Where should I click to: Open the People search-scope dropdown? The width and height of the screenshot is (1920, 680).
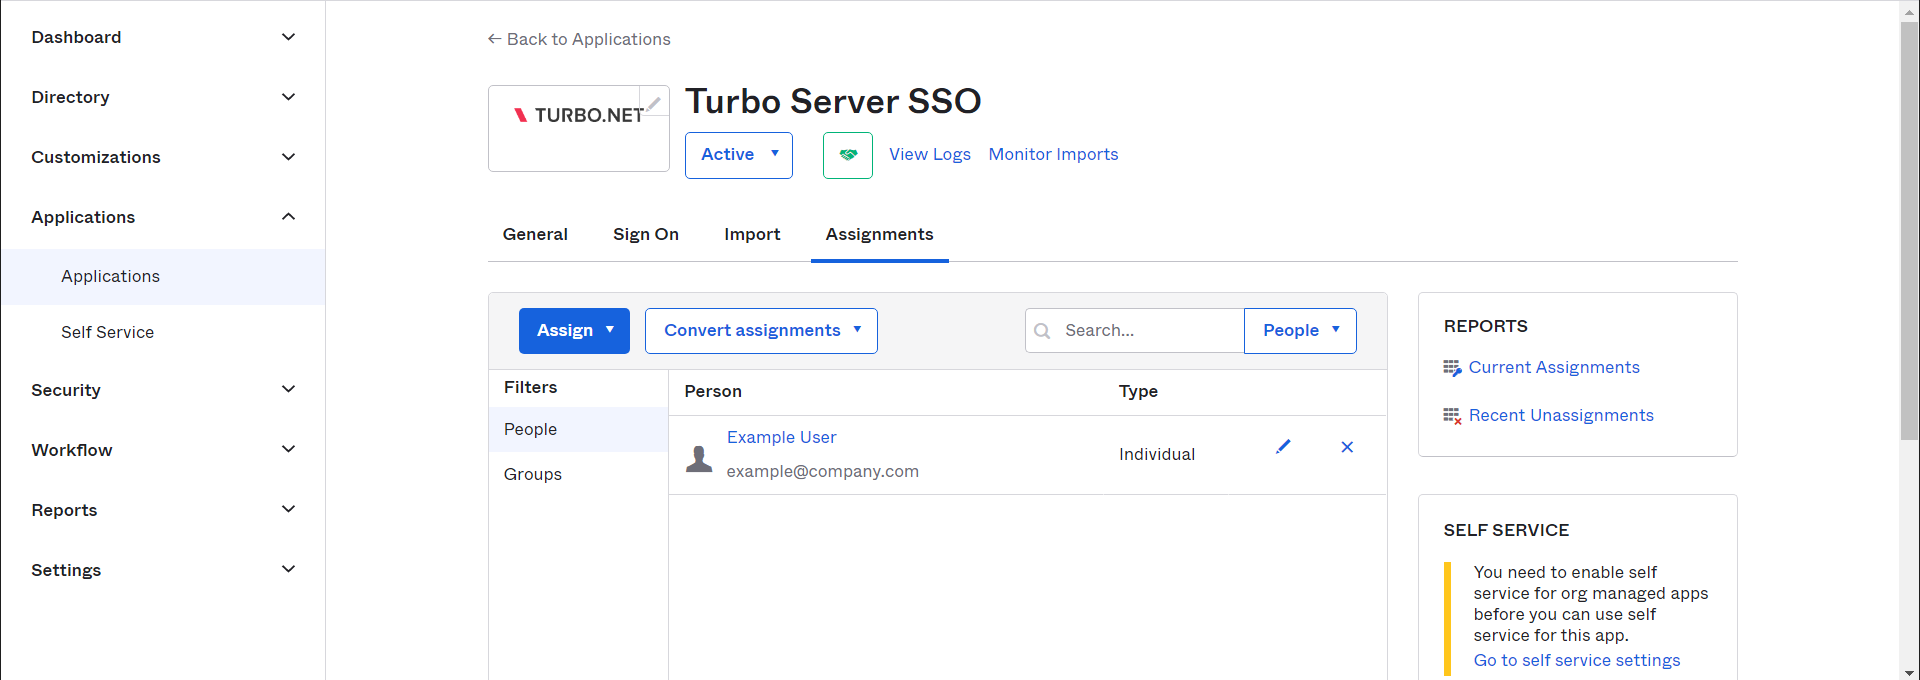point(1300,331)
